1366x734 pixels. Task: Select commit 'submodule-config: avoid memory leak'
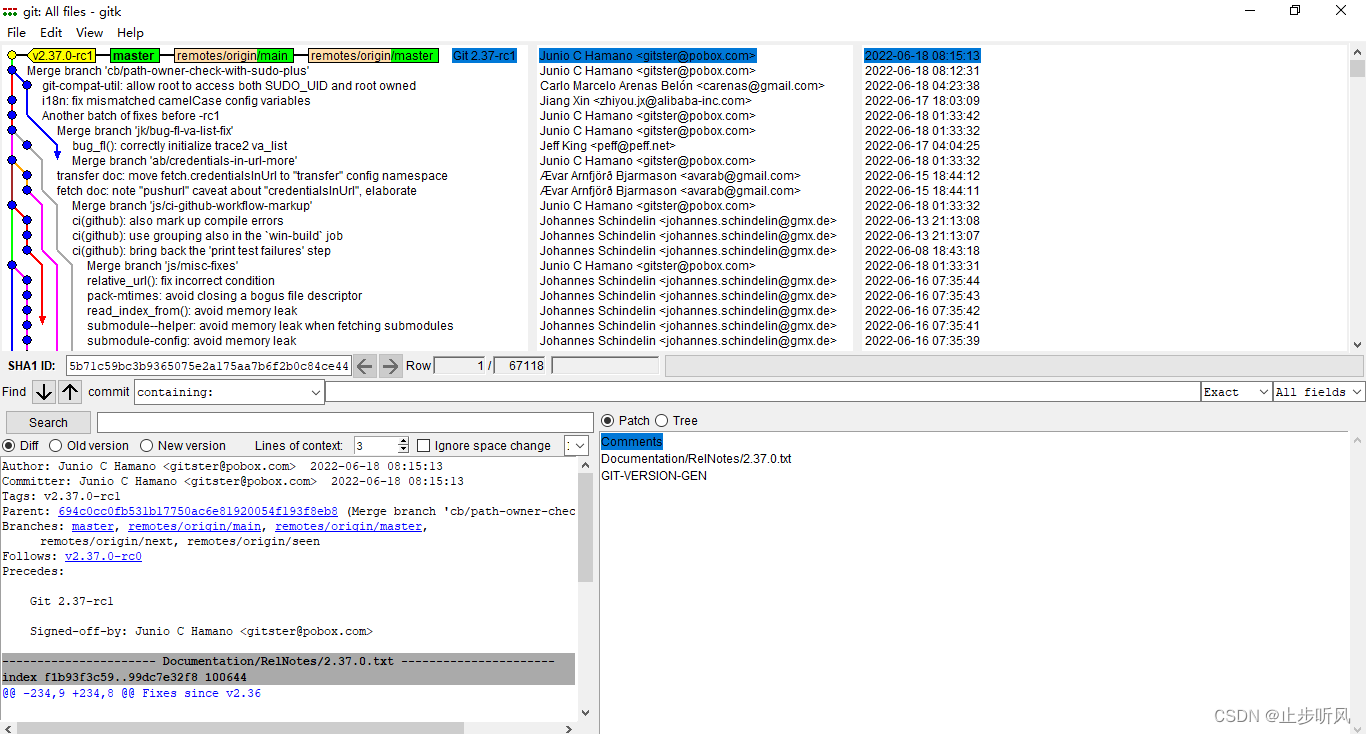[192, 341]
